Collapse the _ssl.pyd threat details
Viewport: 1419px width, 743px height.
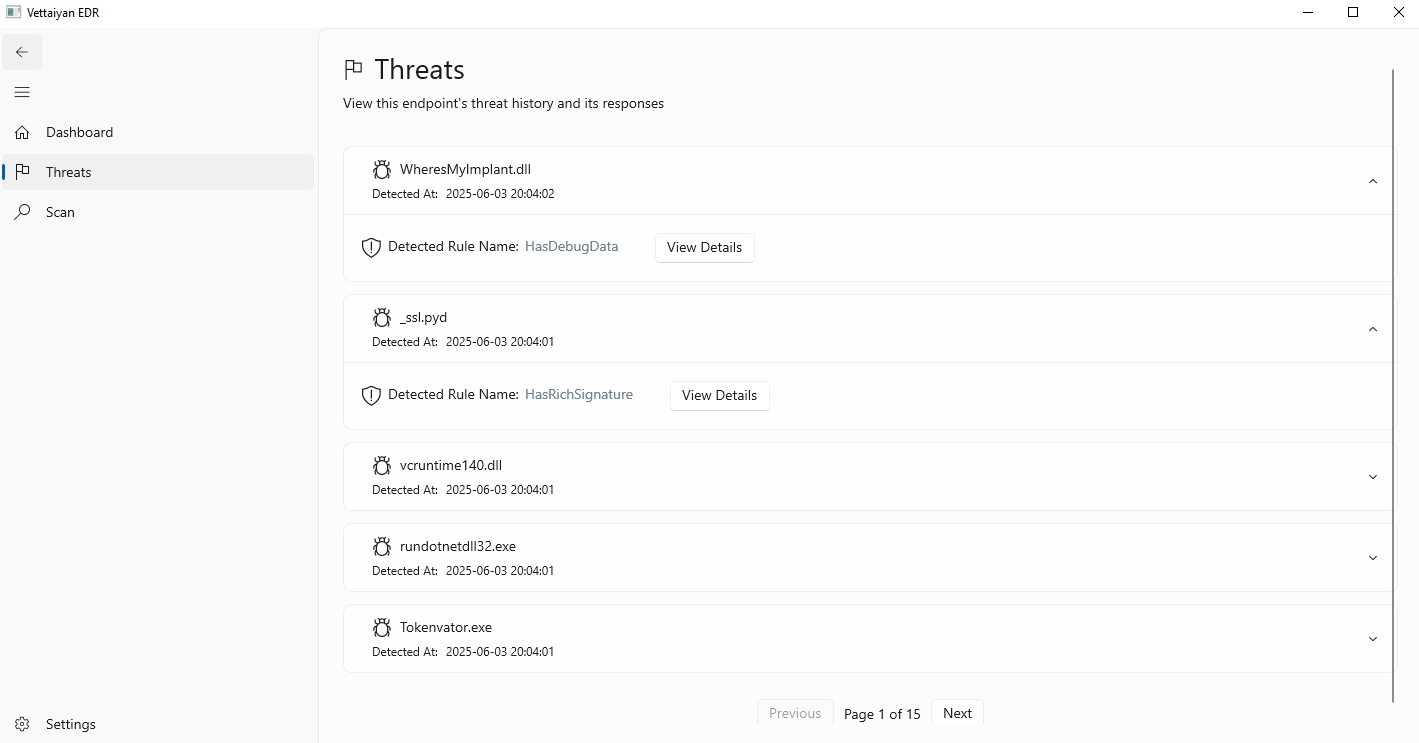(1372, 328)
